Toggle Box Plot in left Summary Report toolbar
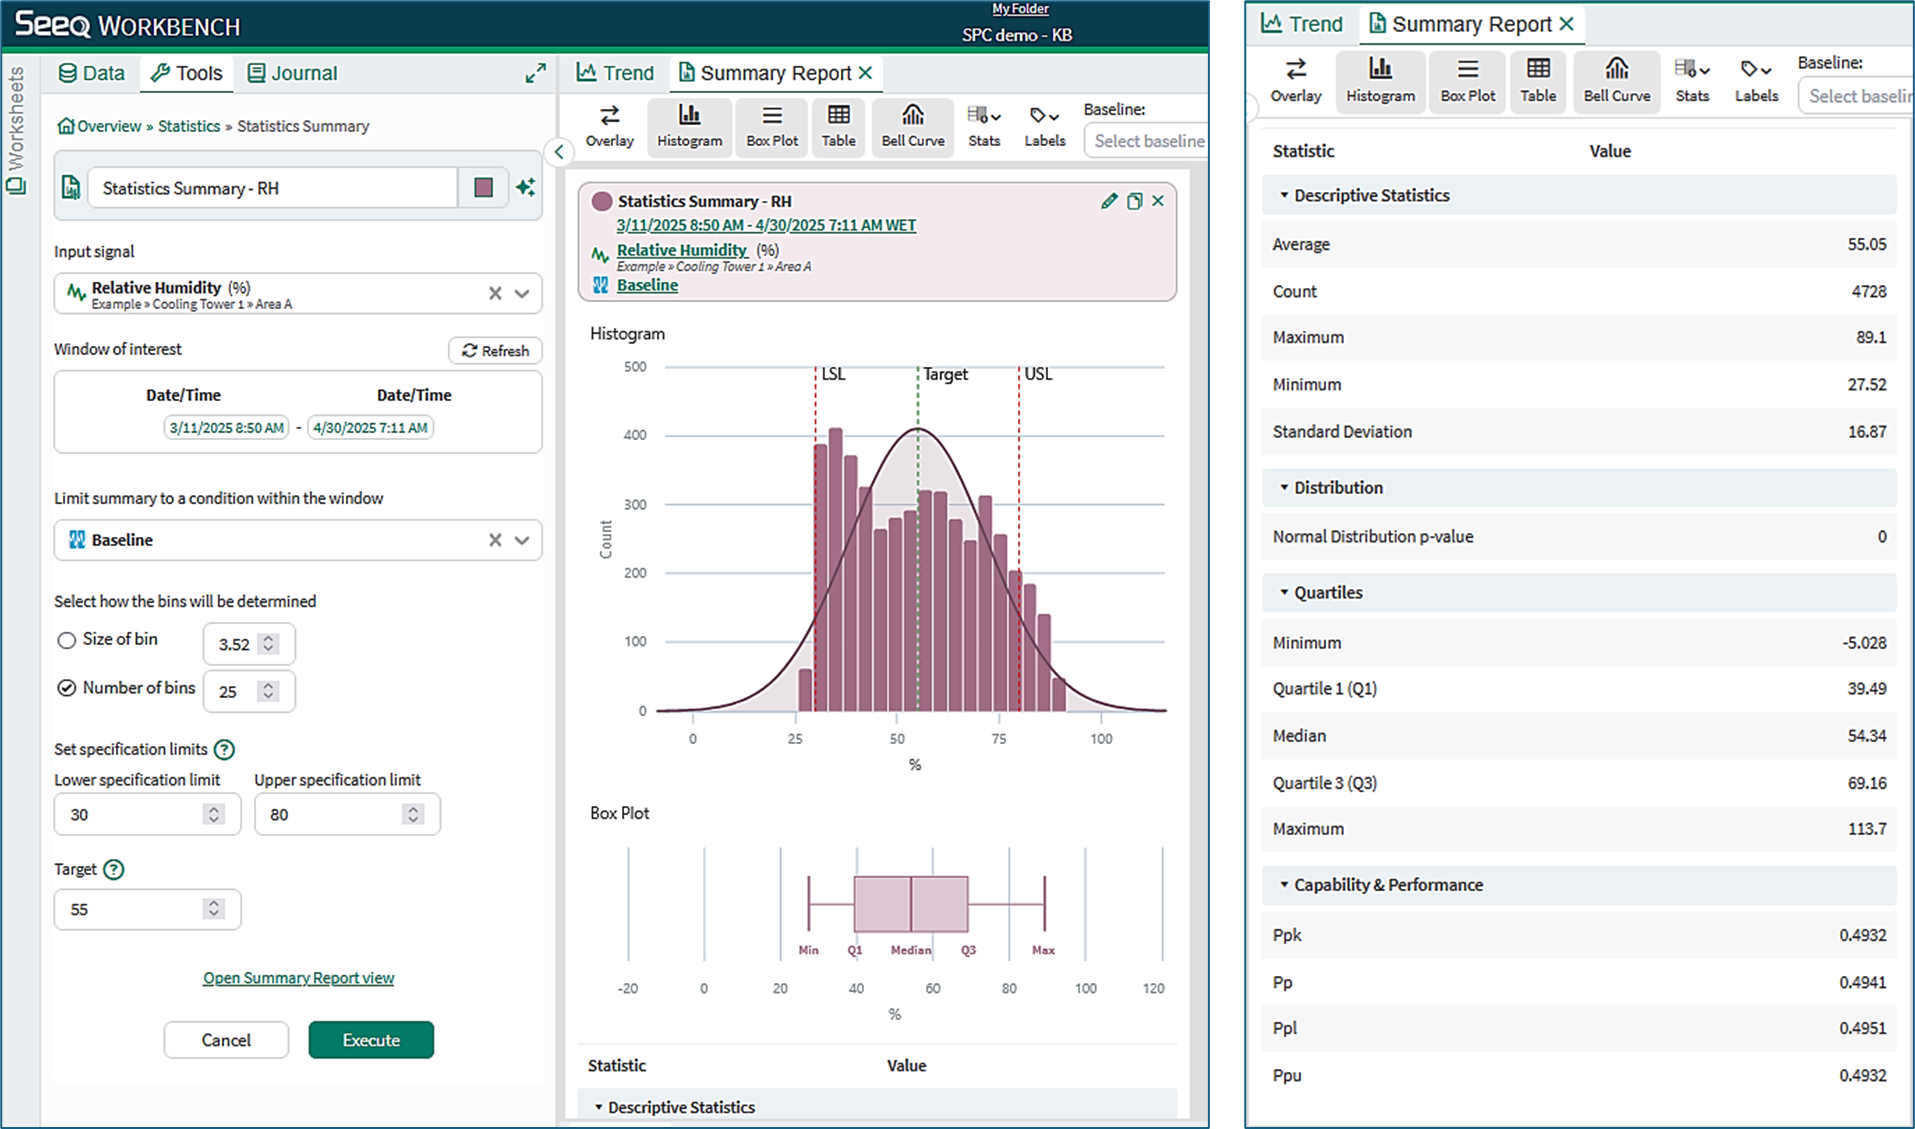The height and width of the screenshot is (1129, 1915). tap(772, 126)
